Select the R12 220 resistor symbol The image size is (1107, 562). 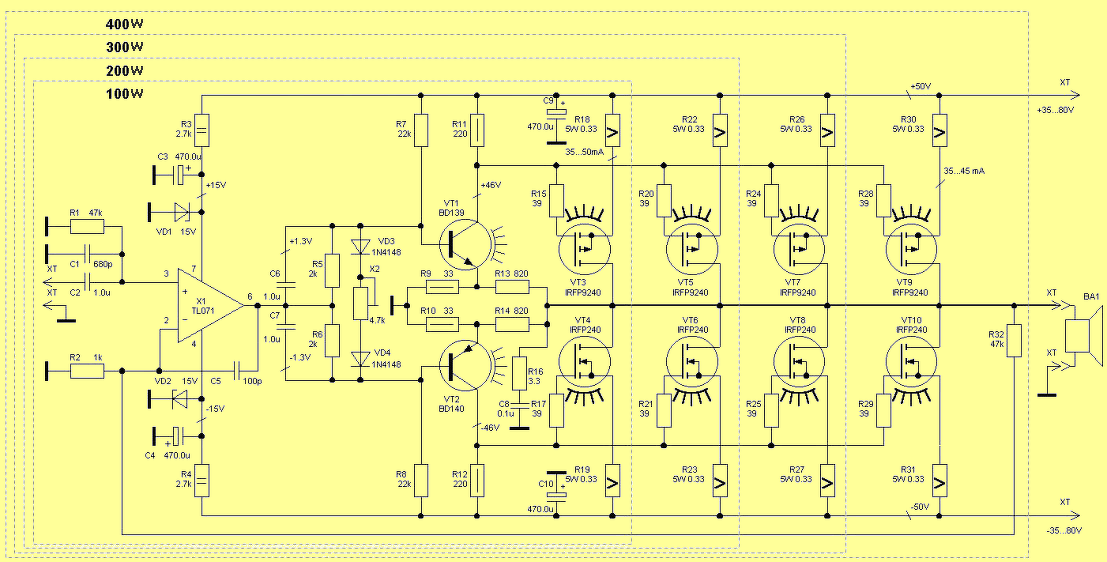478,481
